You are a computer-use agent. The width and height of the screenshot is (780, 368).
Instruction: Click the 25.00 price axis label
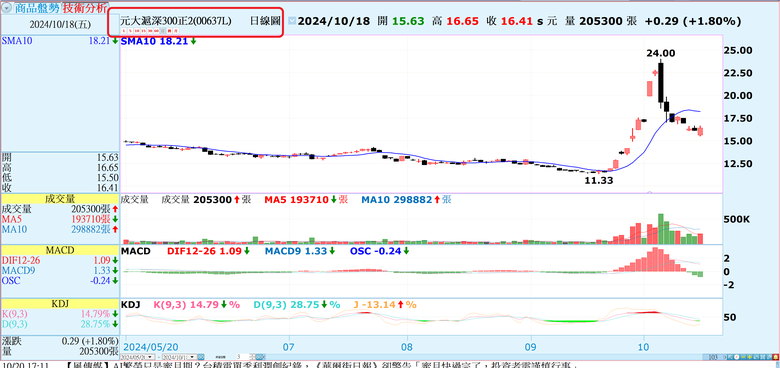738,50
